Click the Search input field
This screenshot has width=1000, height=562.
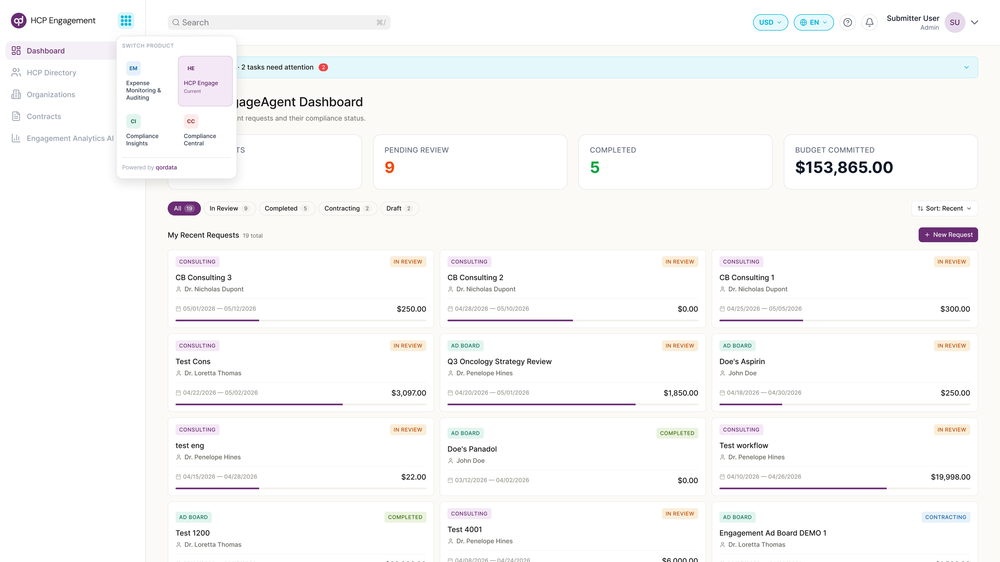[279, 22]
